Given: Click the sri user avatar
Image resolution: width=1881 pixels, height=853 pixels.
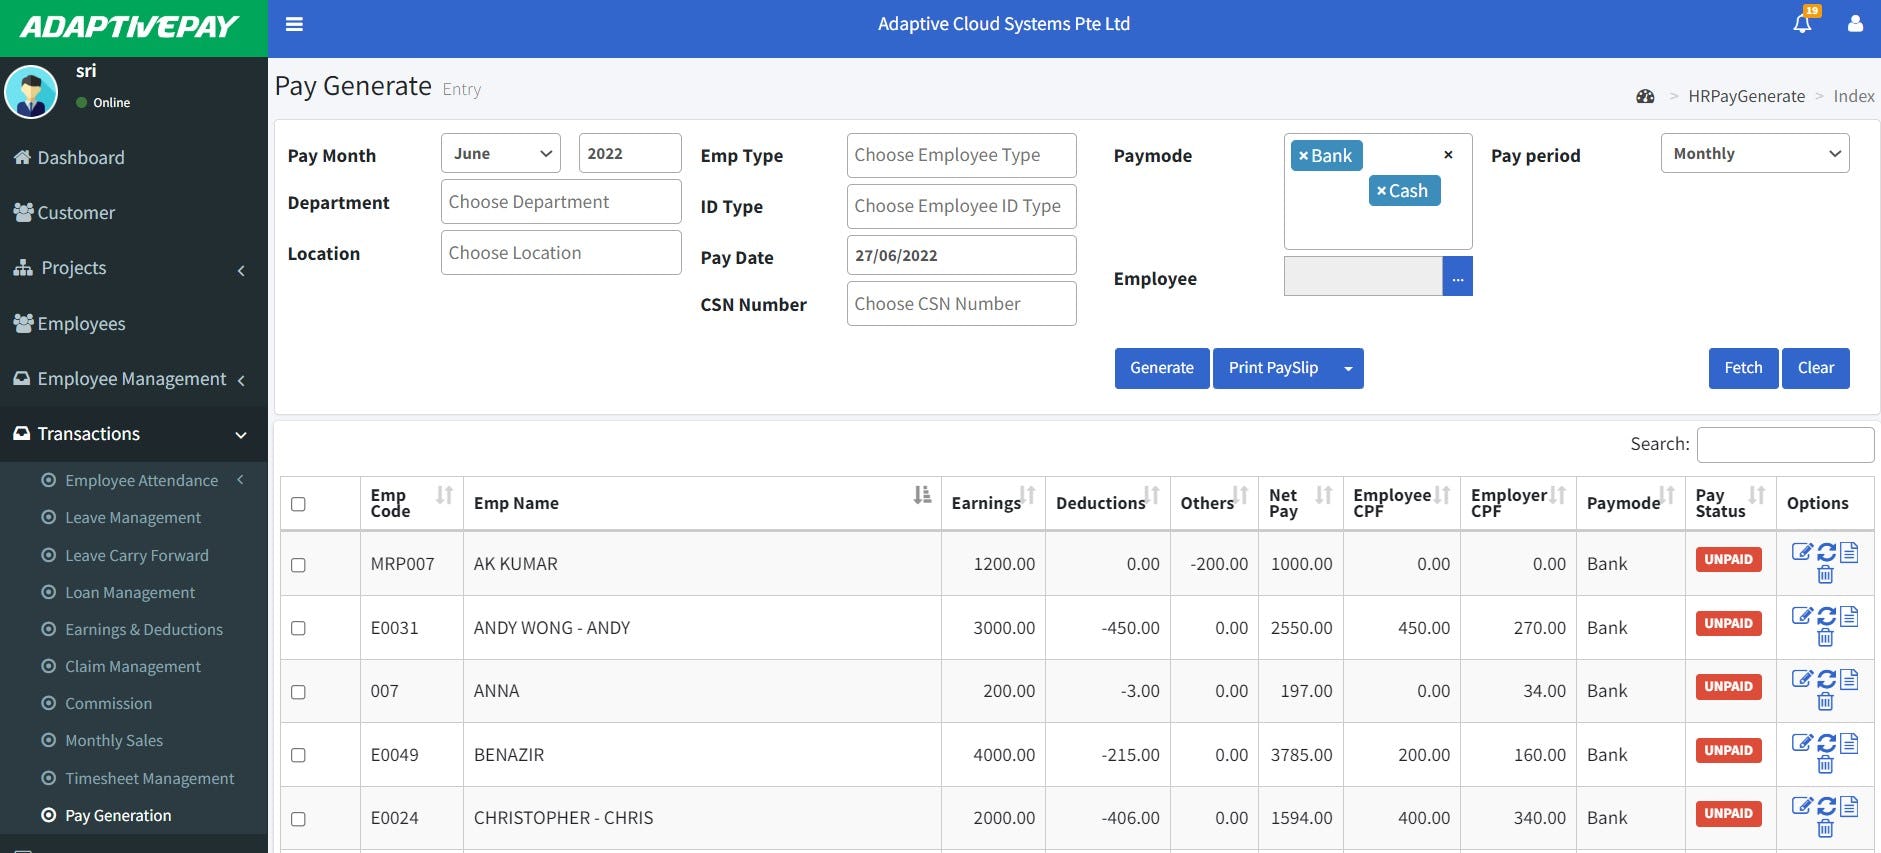Looking at the screenshot, I should 31,91.
